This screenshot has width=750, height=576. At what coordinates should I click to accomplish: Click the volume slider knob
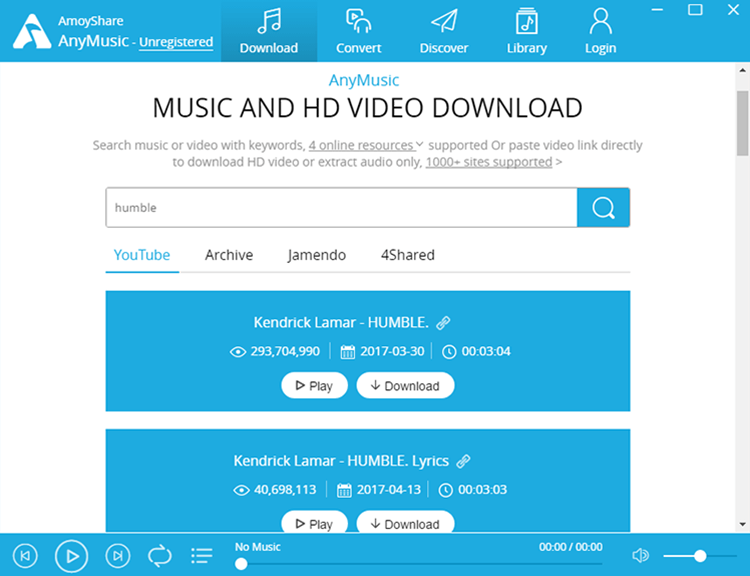700,556
